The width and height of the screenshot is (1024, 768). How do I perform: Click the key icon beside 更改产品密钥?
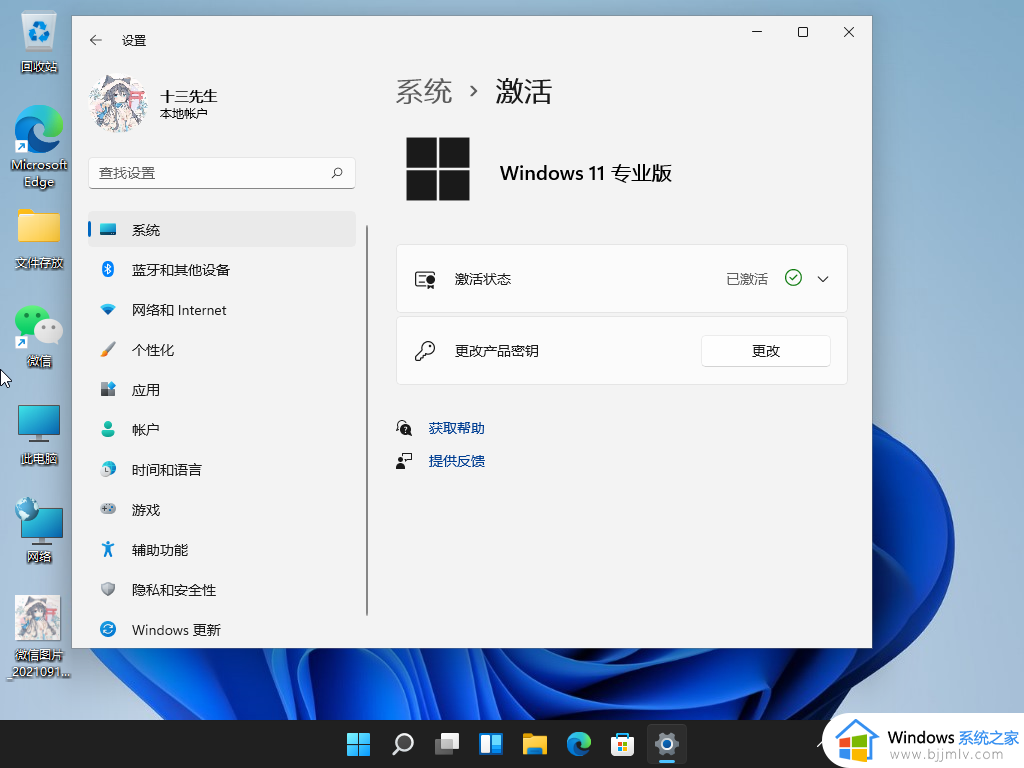click(x=424, y=351)
